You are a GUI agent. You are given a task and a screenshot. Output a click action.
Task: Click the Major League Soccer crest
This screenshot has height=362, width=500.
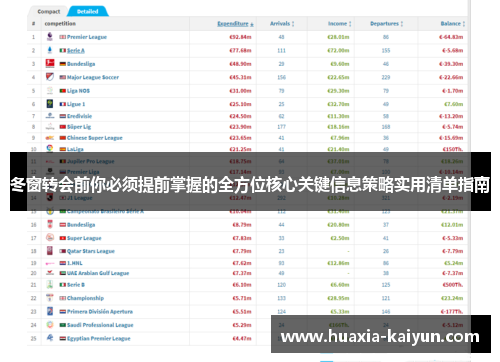[x=50, y=77]
